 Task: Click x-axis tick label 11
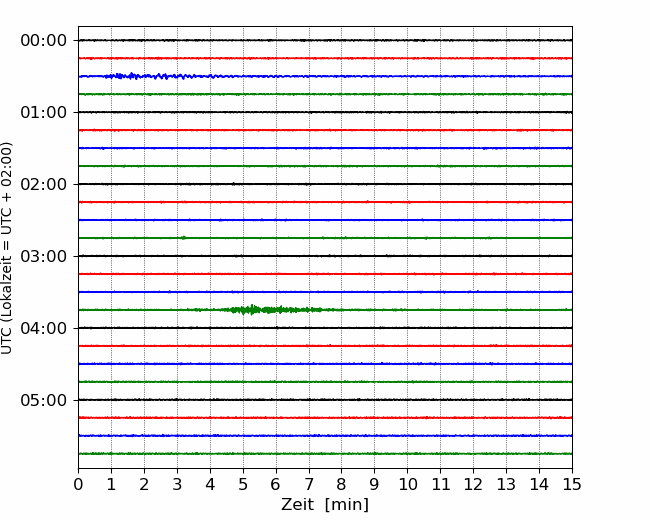(441, 484)
